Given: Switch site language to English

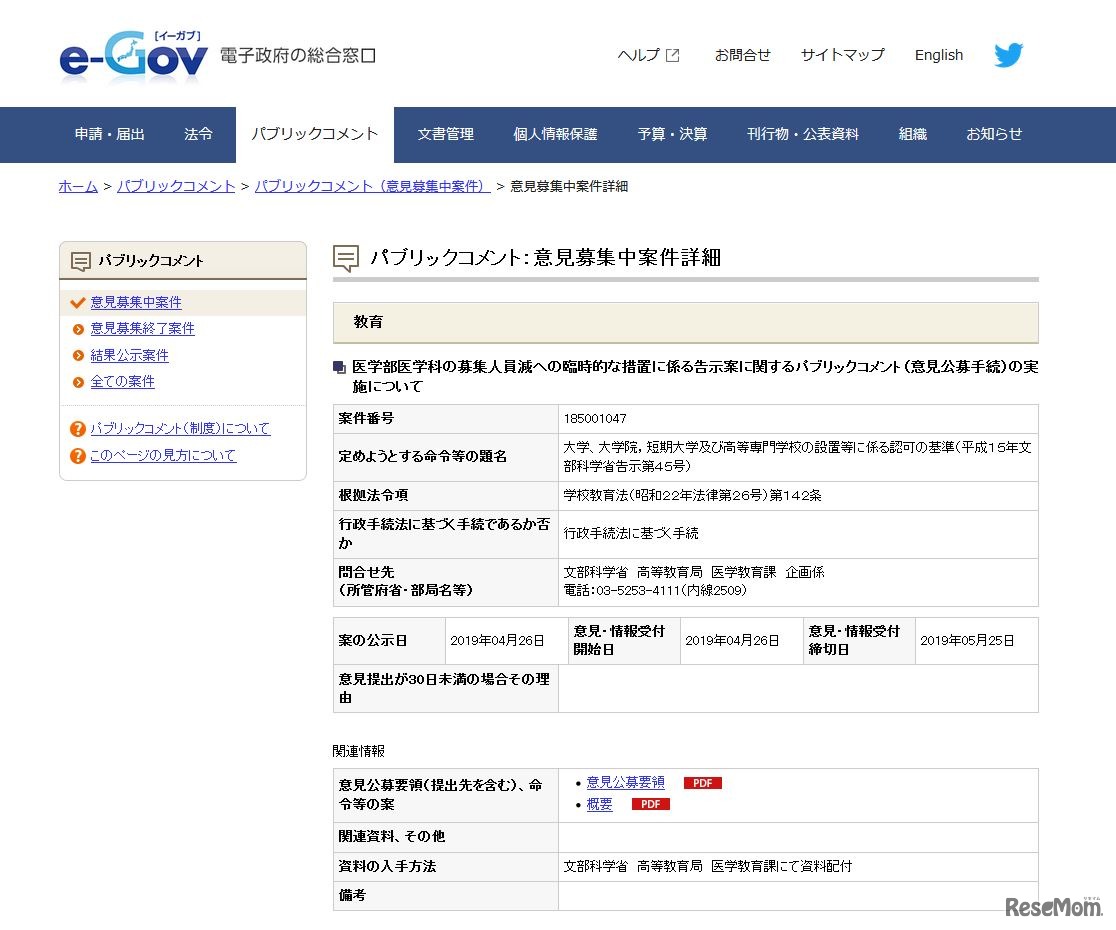Looking at the screenshot, I should click(x=938, y=56).
